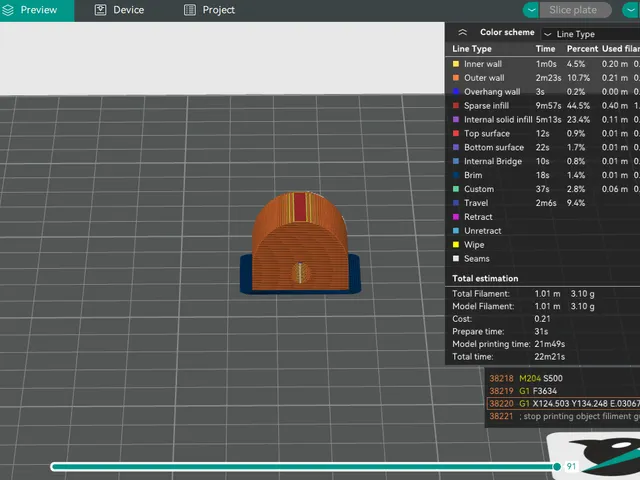Click the Percent column header
The image size is (640, 480).
[582, 49]
